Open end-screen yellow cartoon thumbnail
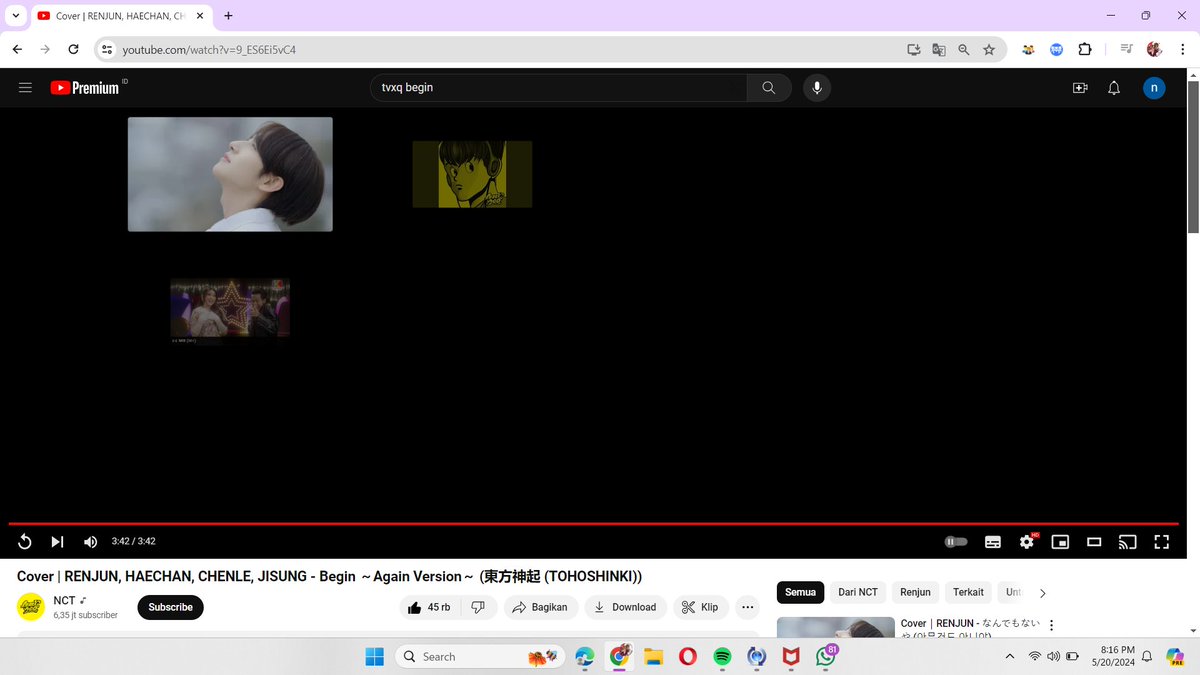 pos(472,174)
